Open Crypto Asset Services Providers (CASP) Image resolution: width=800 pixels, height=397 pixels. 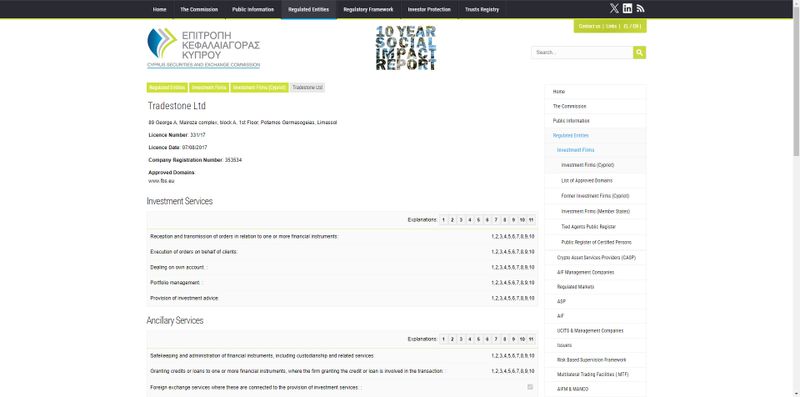[595, 258]
